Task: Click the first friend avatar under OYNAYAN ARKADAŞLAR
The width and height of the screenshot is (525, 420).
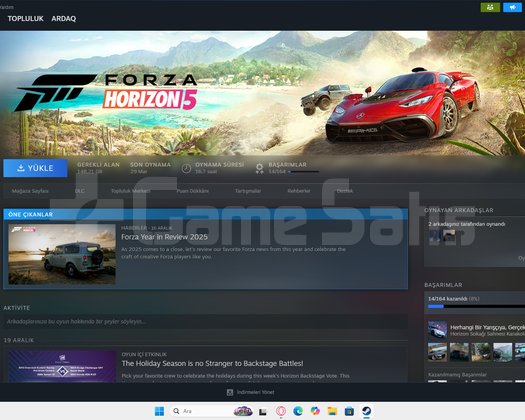Action: click(x=435, y=236)
